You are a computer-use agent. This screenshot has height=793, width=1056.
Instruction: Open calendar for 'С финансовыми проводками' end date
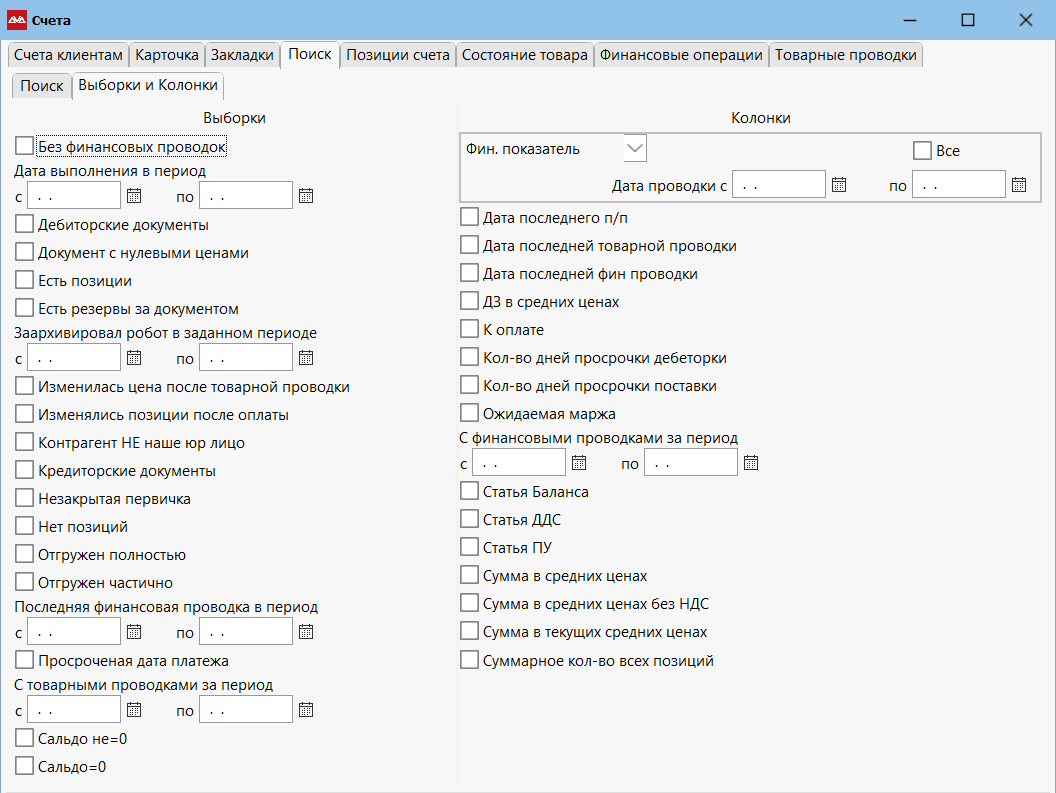[x=751, y=463]
